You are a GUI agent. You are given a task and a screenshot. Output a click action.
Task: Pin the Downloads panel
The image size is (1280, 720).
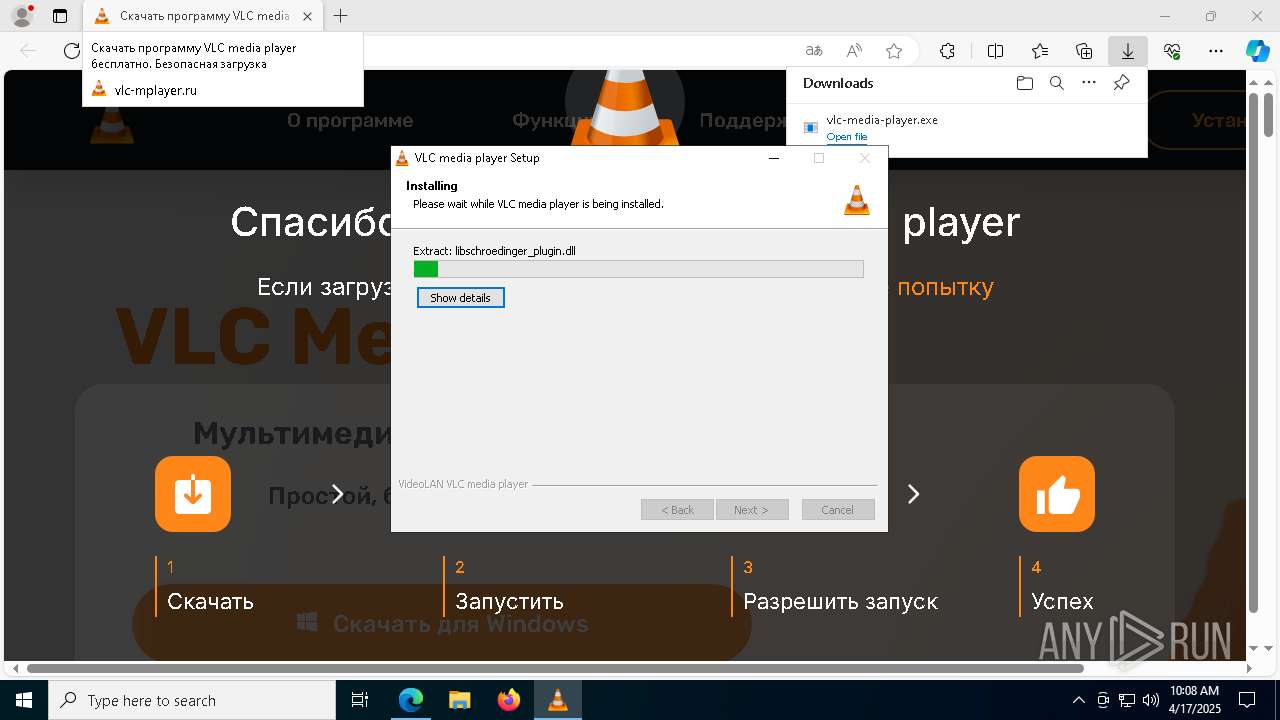click(x=1121, y=83)
